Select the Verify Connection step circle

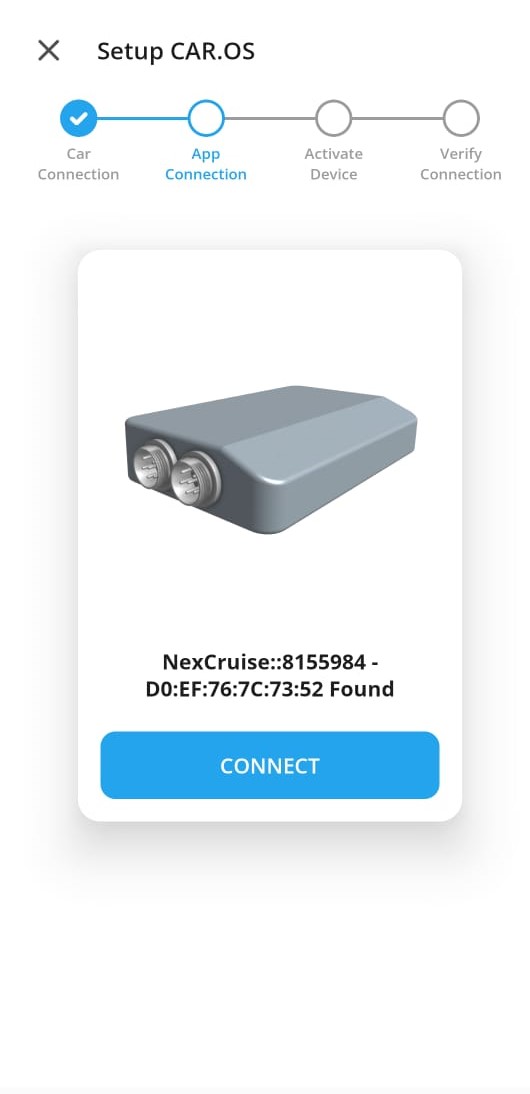pyautogui.click(x=461, y=119)
